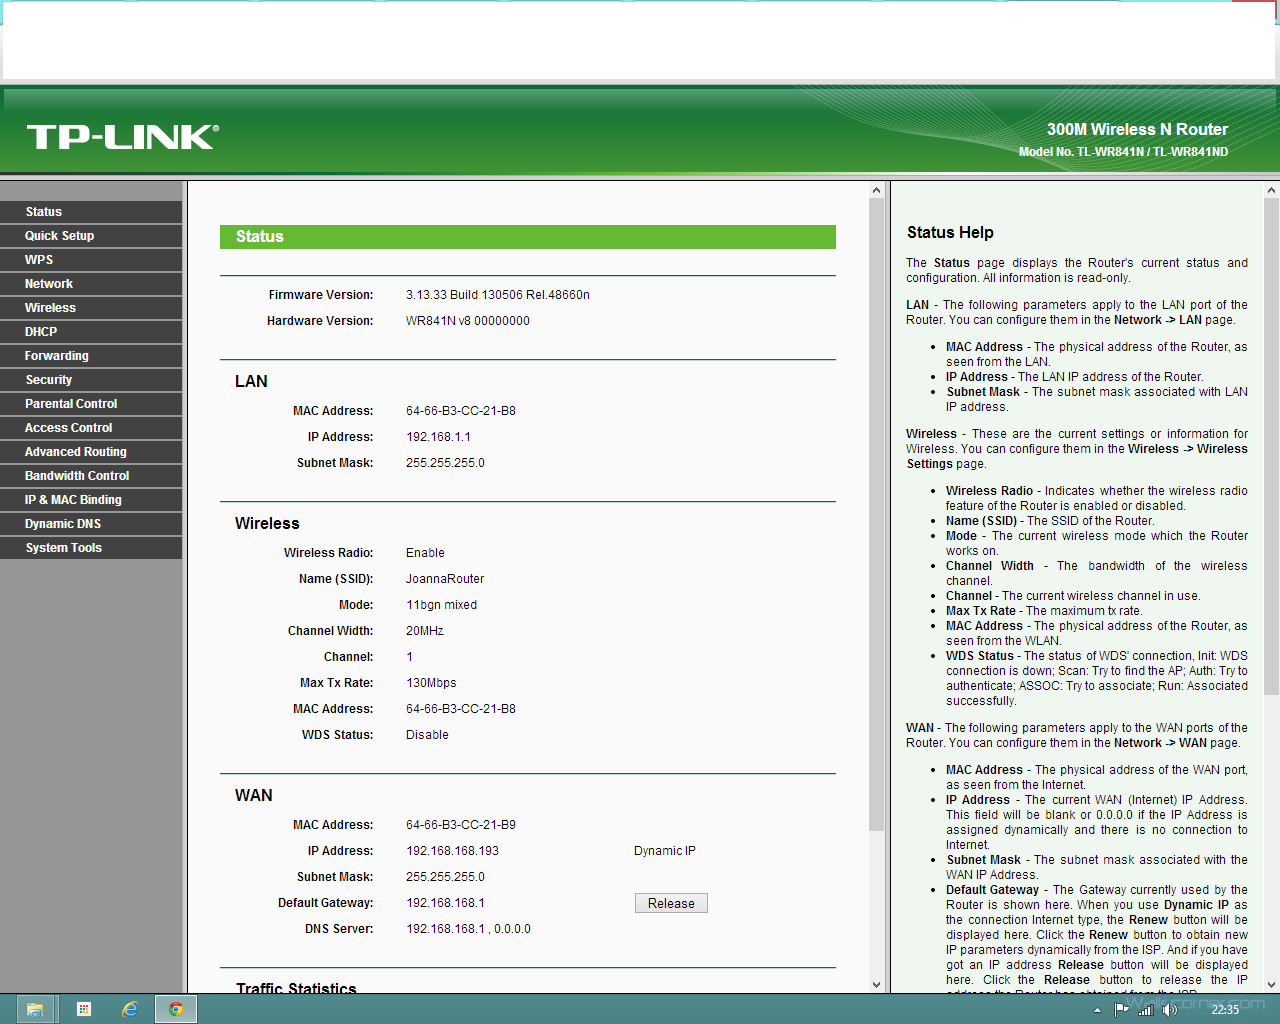Open IP & MAC Binding menu
The height and width of the screenshot is (1024, 1280).
coord(91,500)
